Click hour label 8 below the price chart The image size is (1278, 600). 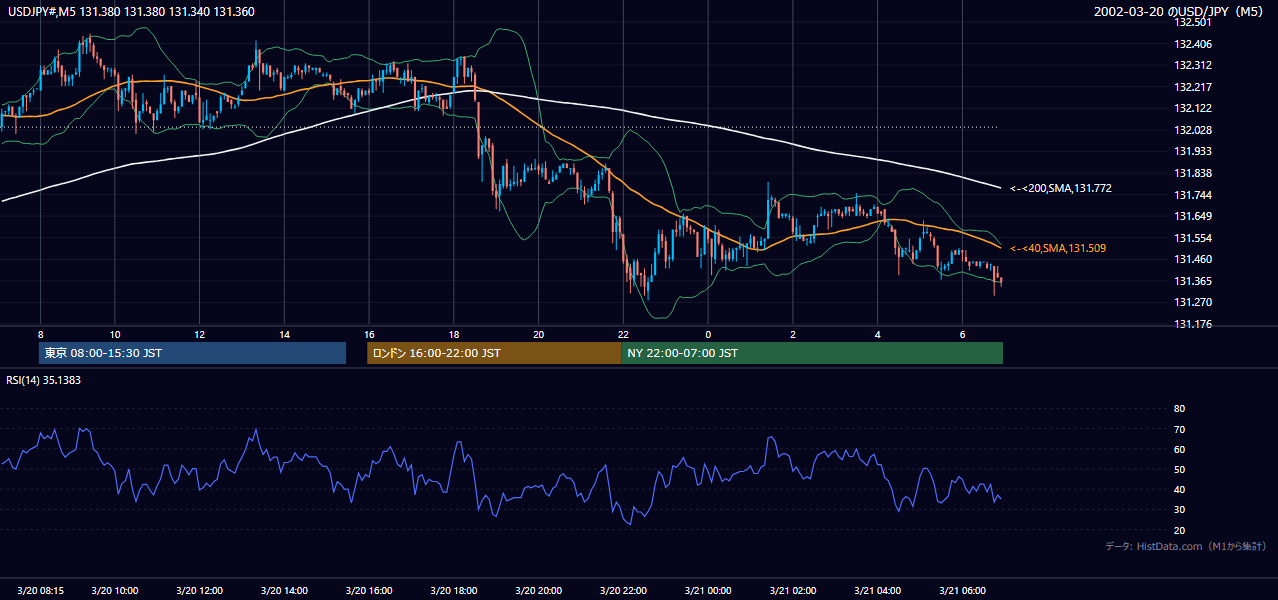(40, 334)
